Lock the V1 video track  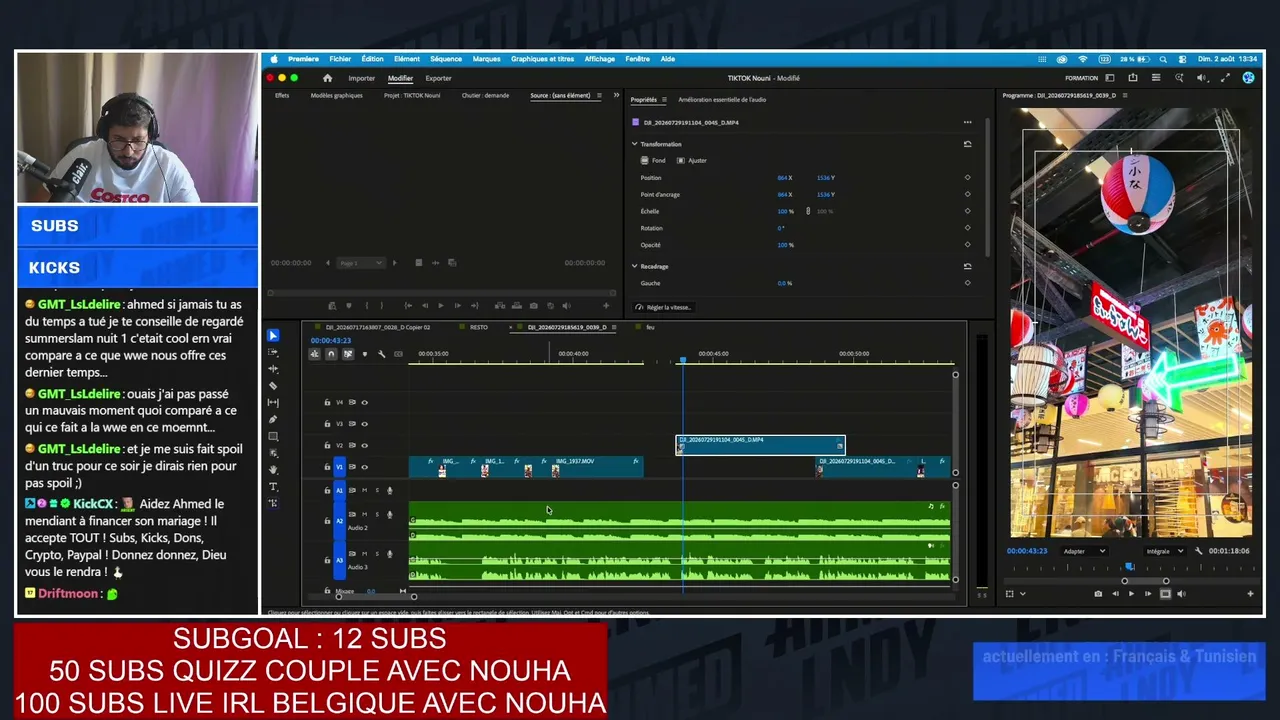327,467
